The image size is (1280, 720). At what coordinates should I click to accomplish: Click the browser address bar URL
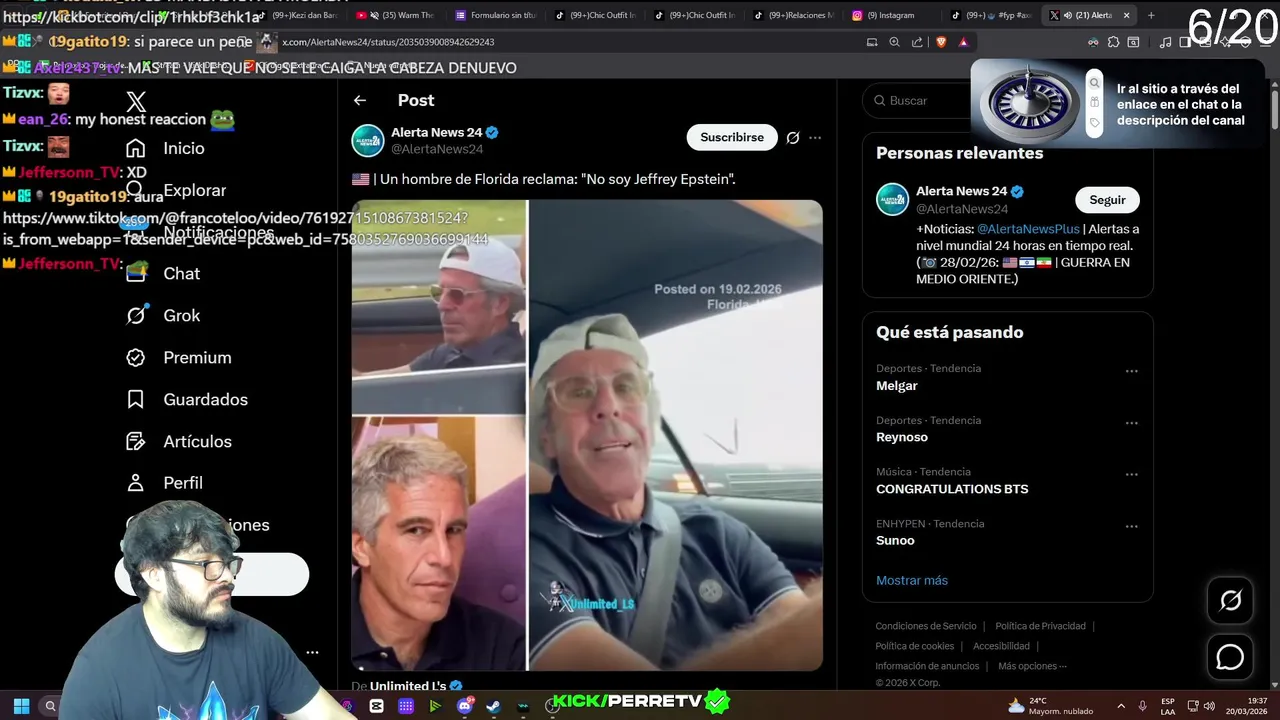coord(388,42)
